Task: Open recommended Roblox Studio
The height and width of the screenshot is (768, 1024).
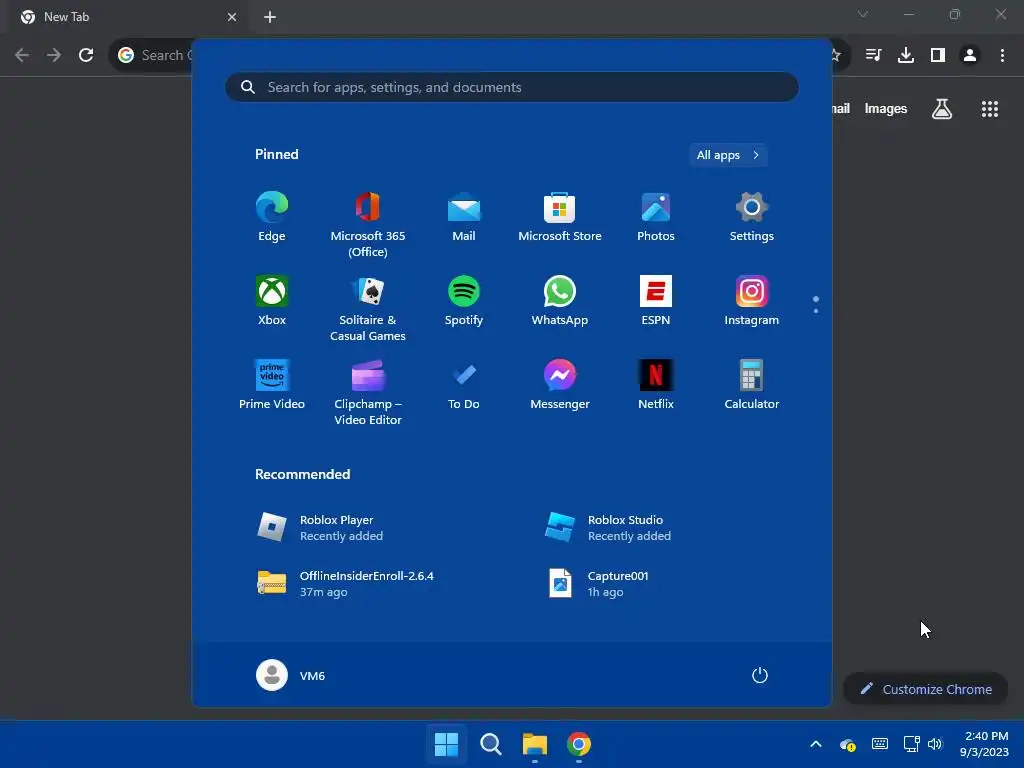Action: 608,528
